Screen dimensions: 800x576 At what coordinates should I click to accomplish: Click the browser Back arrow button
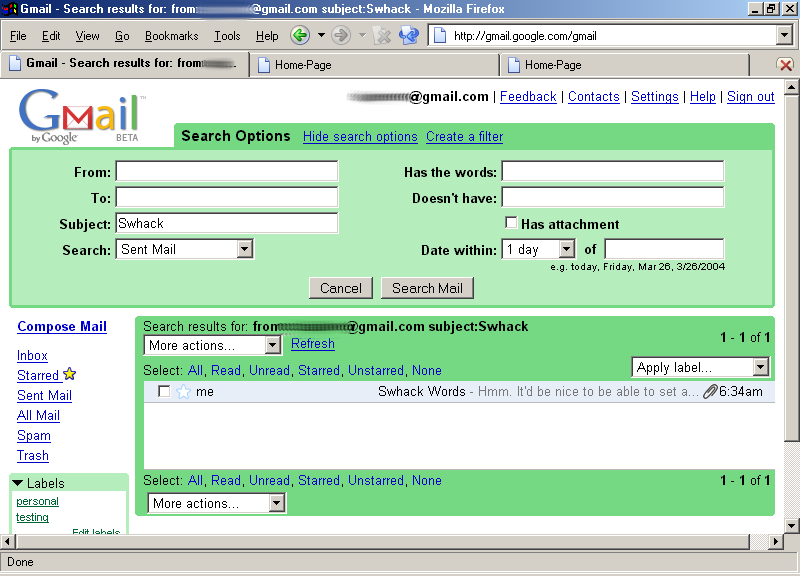tap(300, 36)
